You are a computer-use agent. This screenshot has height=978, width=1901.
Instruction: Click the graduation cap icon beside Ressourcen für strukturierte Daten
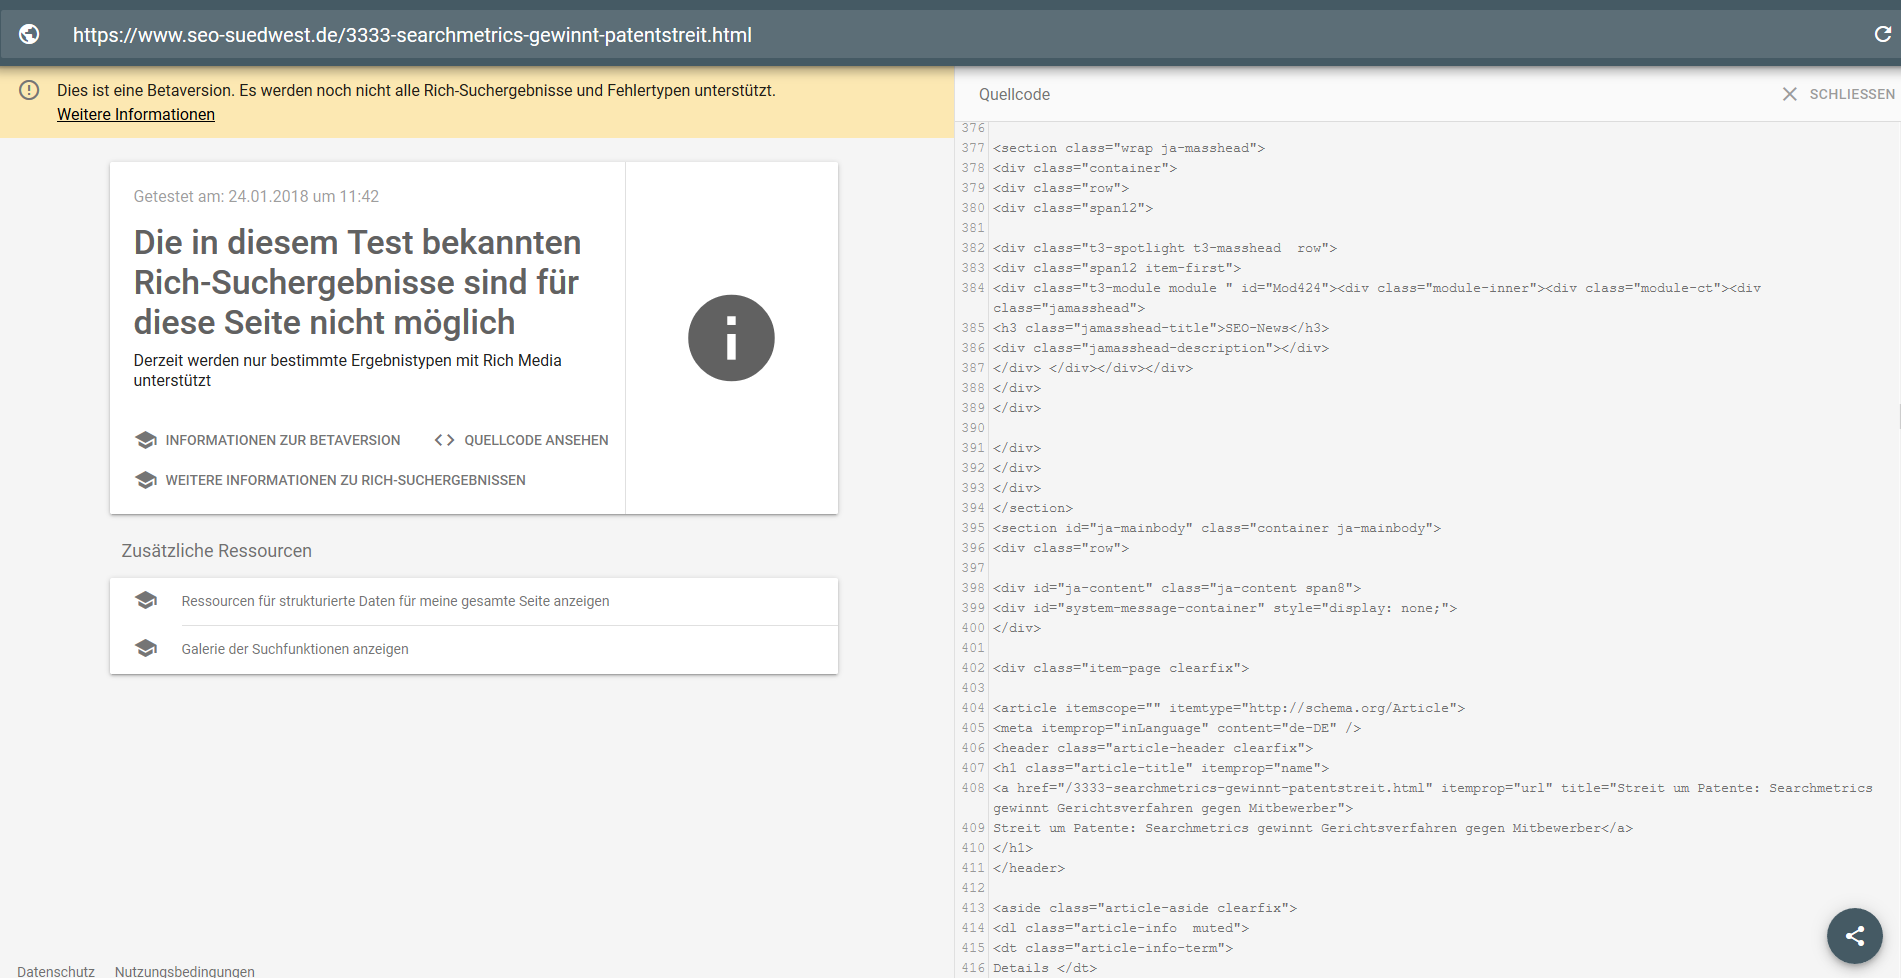tap(146, 600)
